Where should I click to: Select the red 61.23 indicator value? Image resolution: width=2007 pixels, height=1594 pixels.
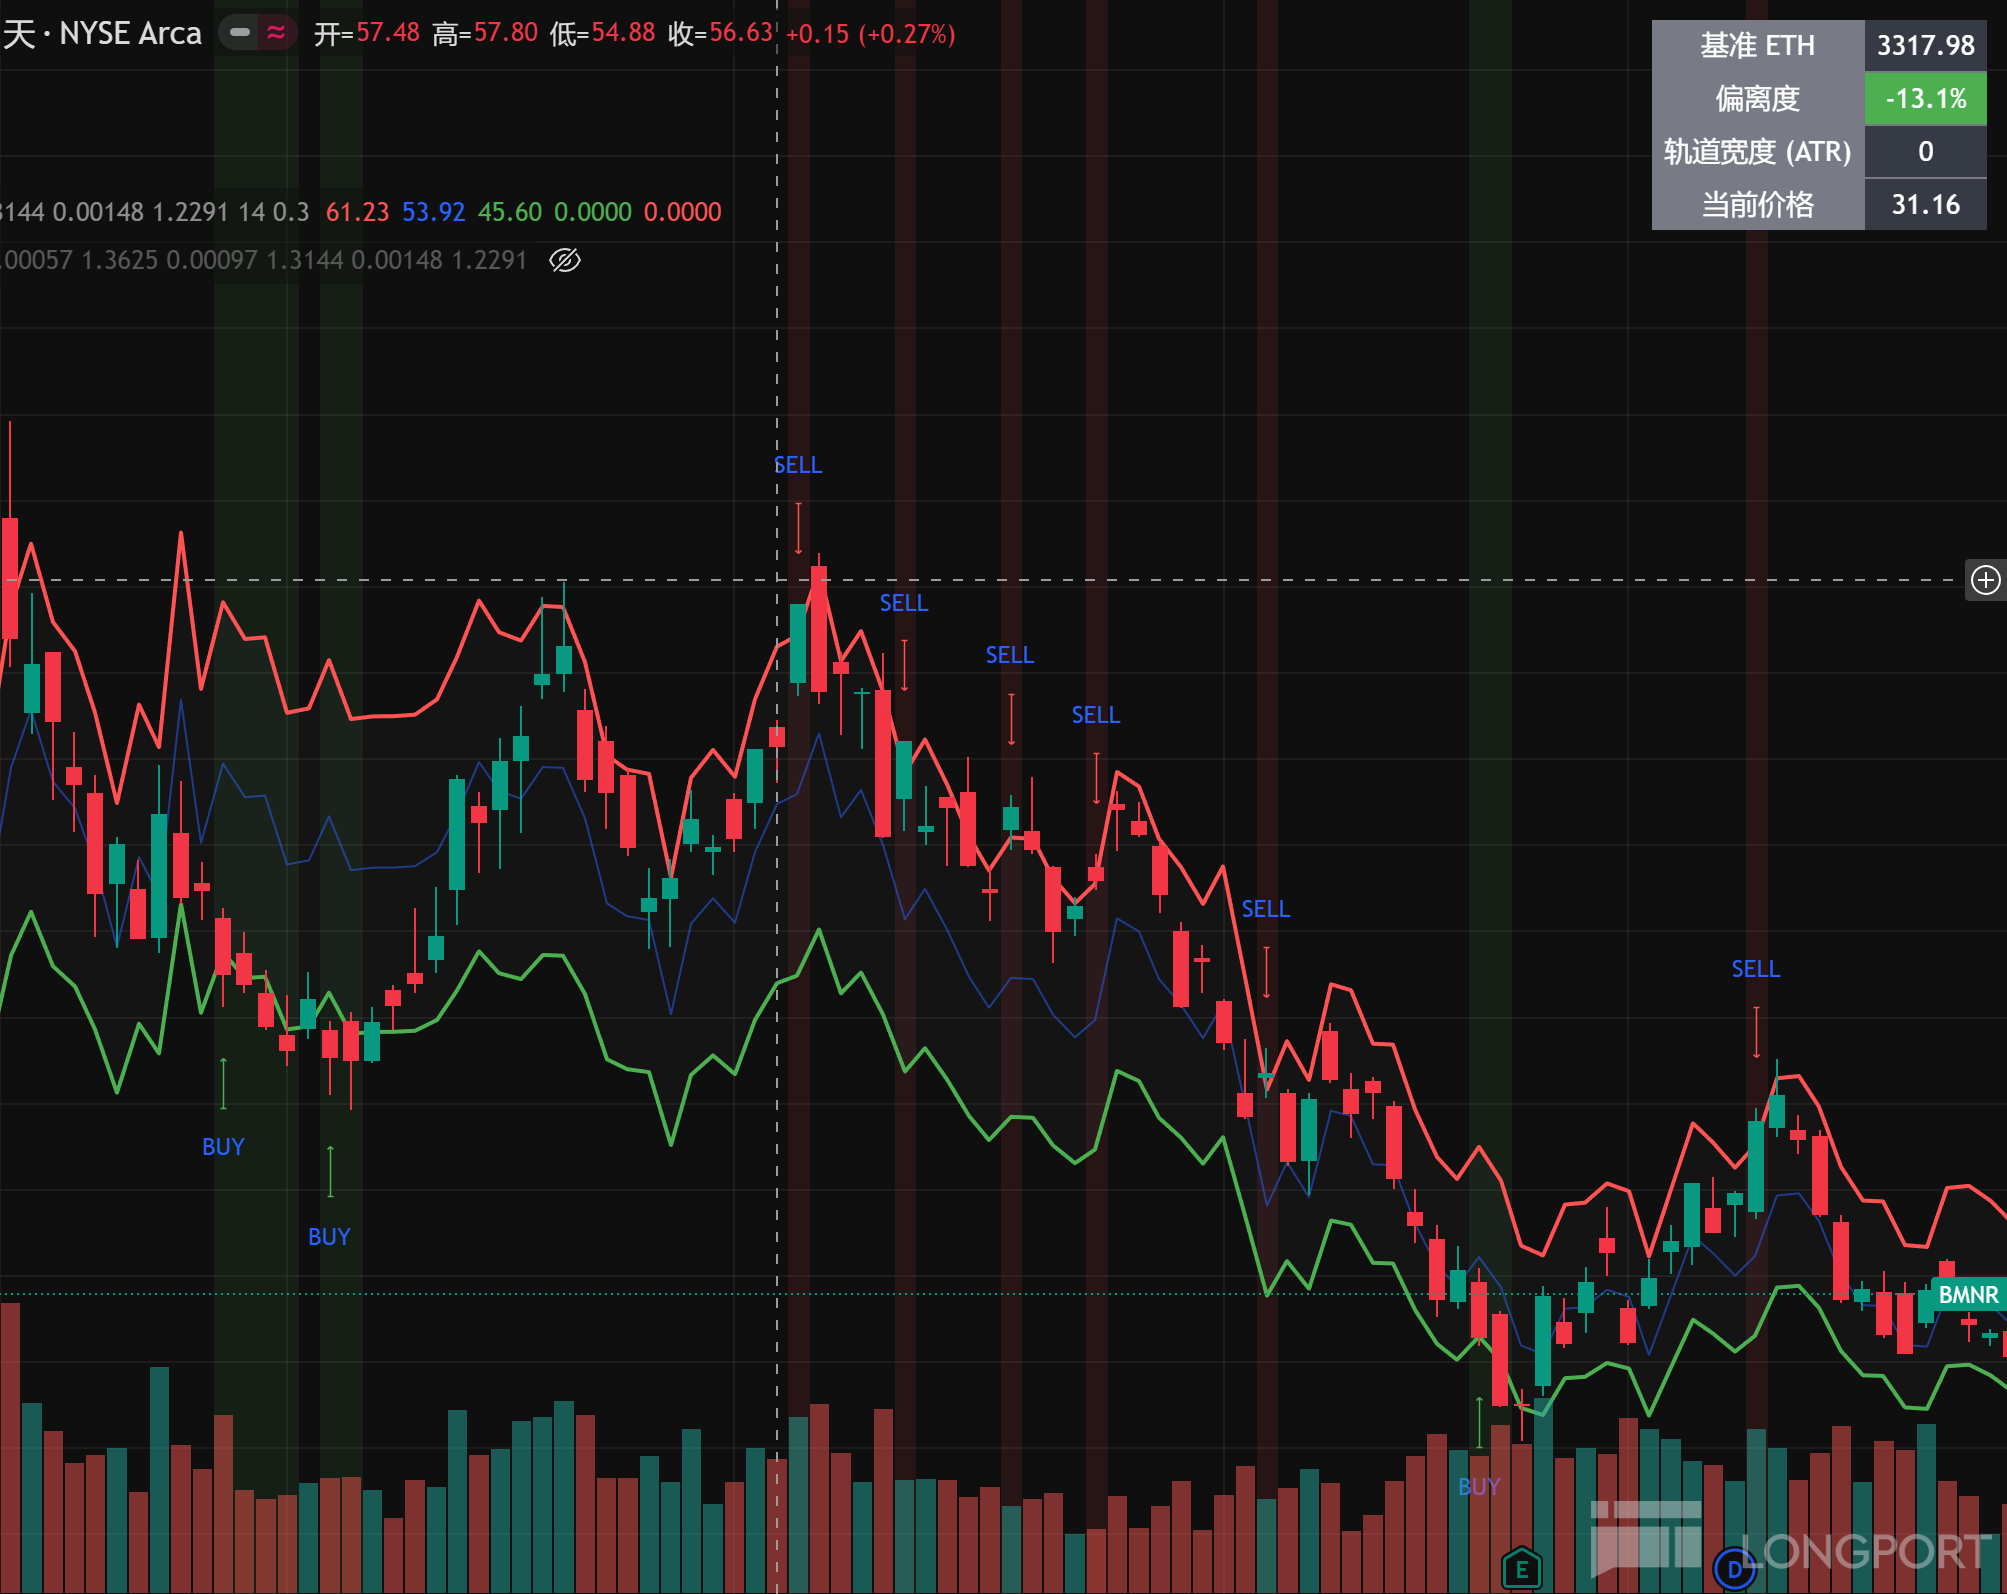click(x=357, y=212)
